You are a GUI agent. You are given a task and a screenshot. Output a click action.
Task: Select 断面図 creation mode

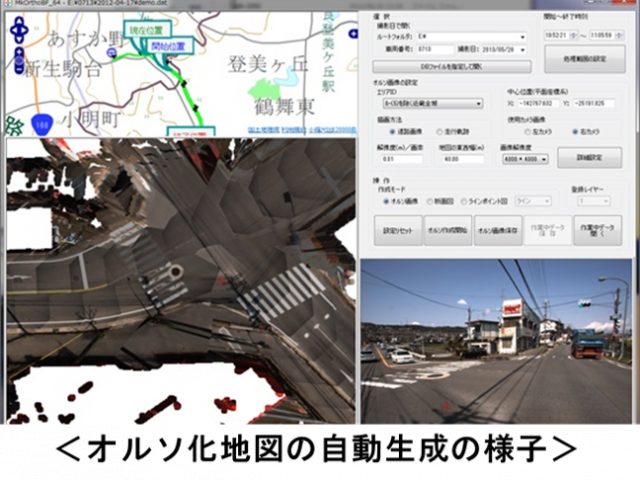coord(430,200)
